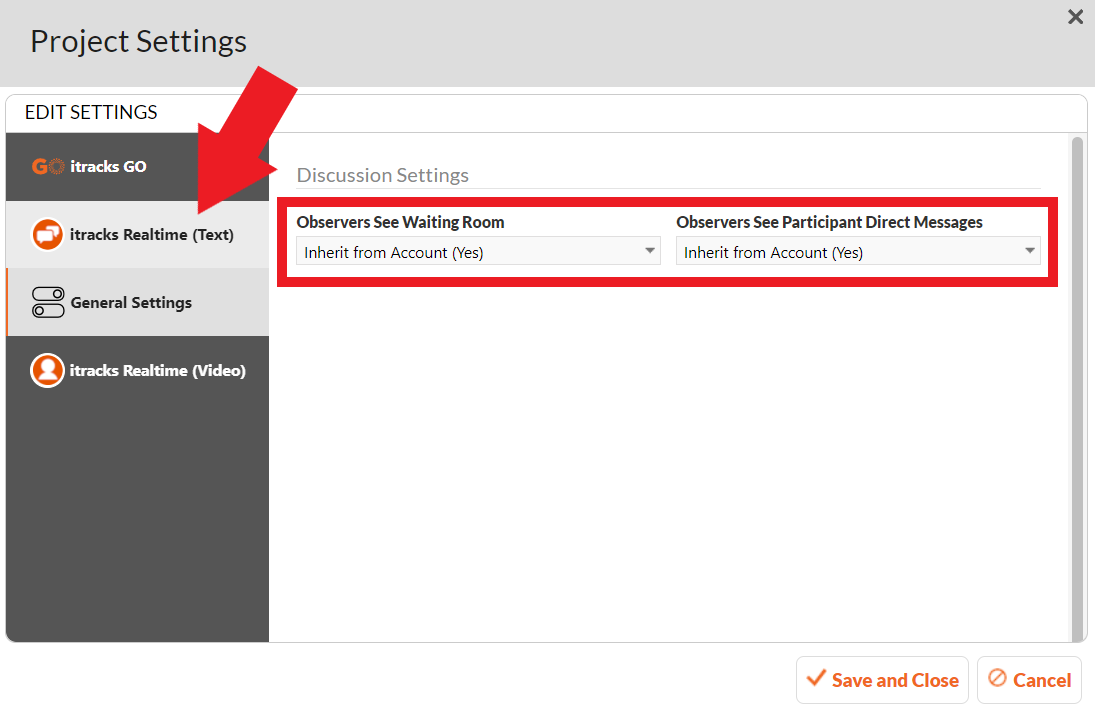1095x717 pixels.
Task: Click the Waiting Room dropdown arrow
Action: (649, 251)
